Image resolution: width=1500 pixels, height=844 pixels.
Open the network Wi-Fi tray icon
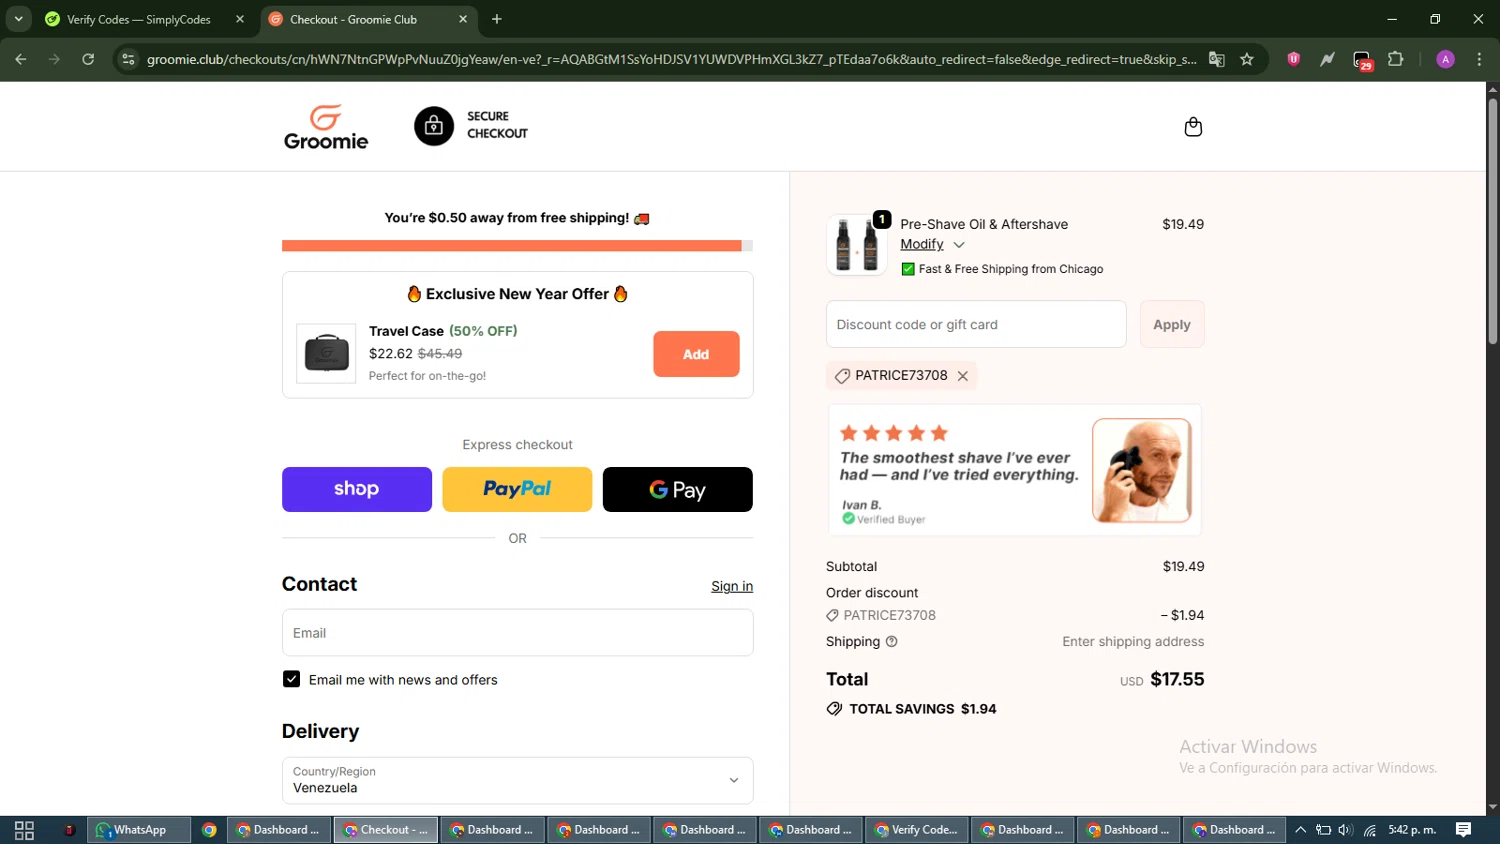[x=1370, y=830]
